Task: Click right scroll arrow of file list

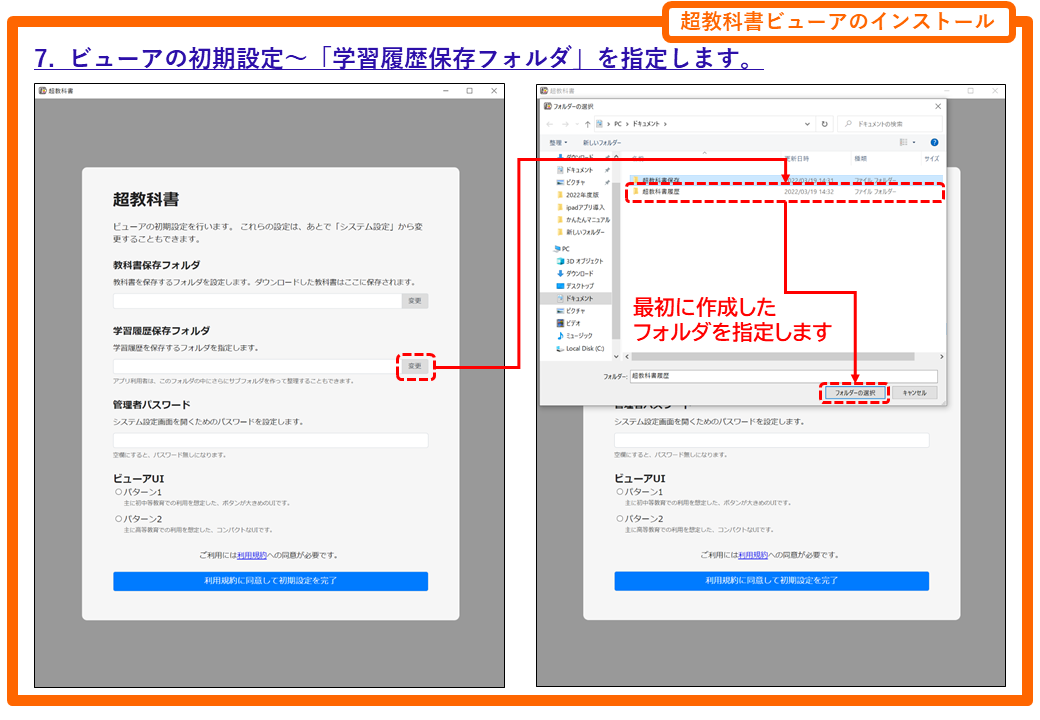Action: [x=941, y=357]
